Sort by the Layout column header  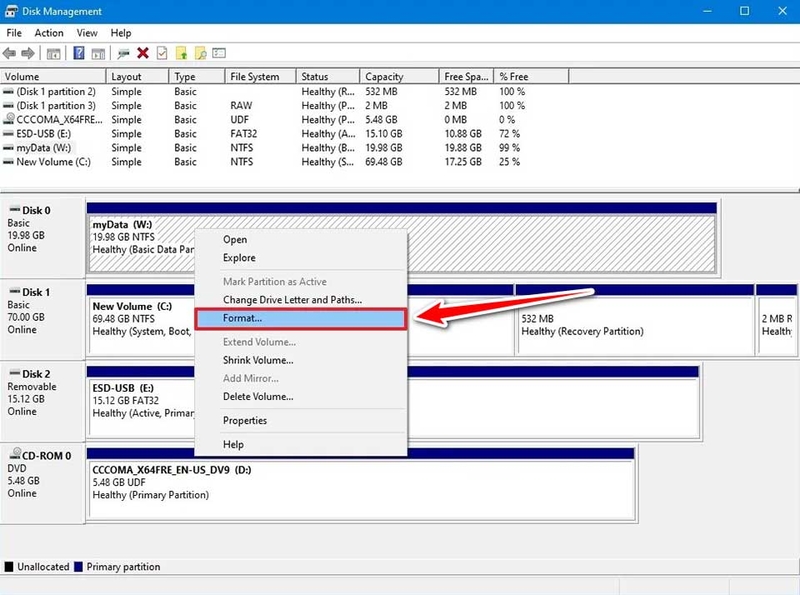[137, 77]
